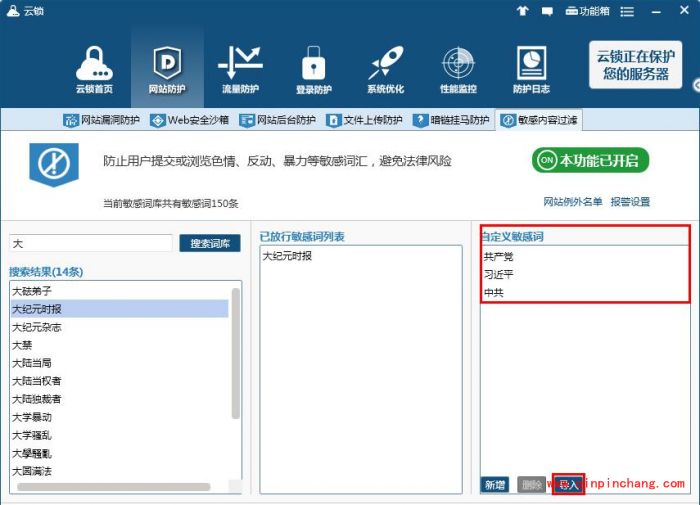Open the 防护日志 report icon
Viewport: 700px width, 505px height.
click(x=531, y=70)
